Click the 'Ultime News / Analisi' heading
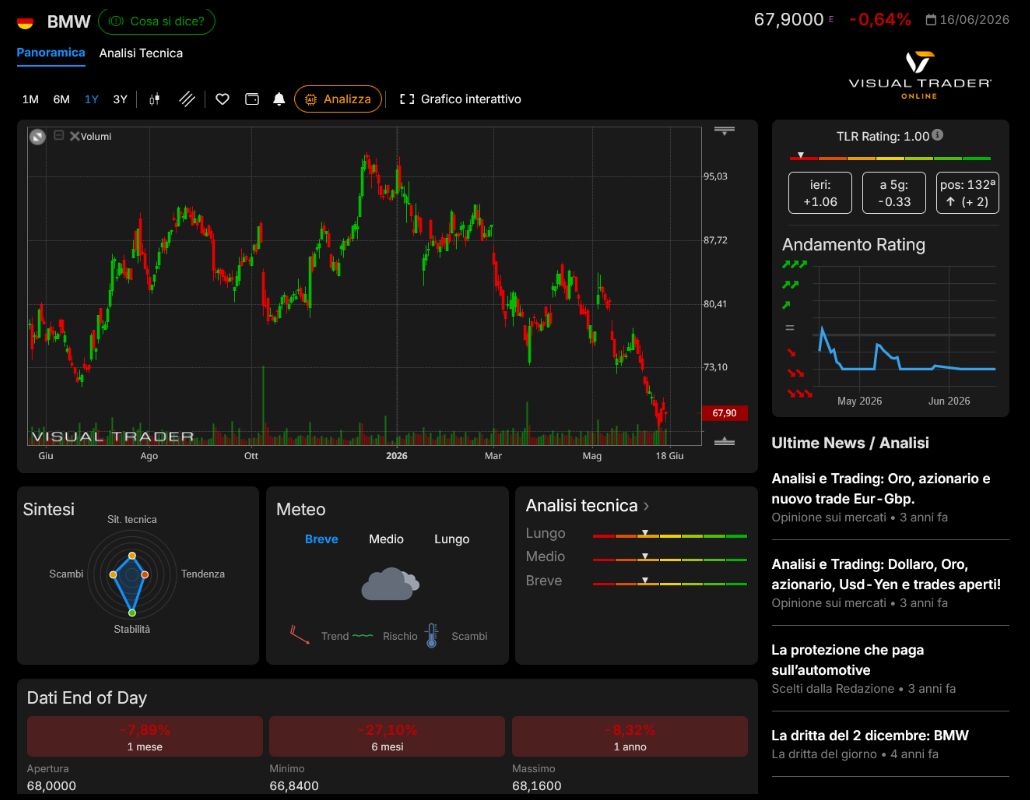Viewport: 1030px width, 800px height. tap(850, 443)
